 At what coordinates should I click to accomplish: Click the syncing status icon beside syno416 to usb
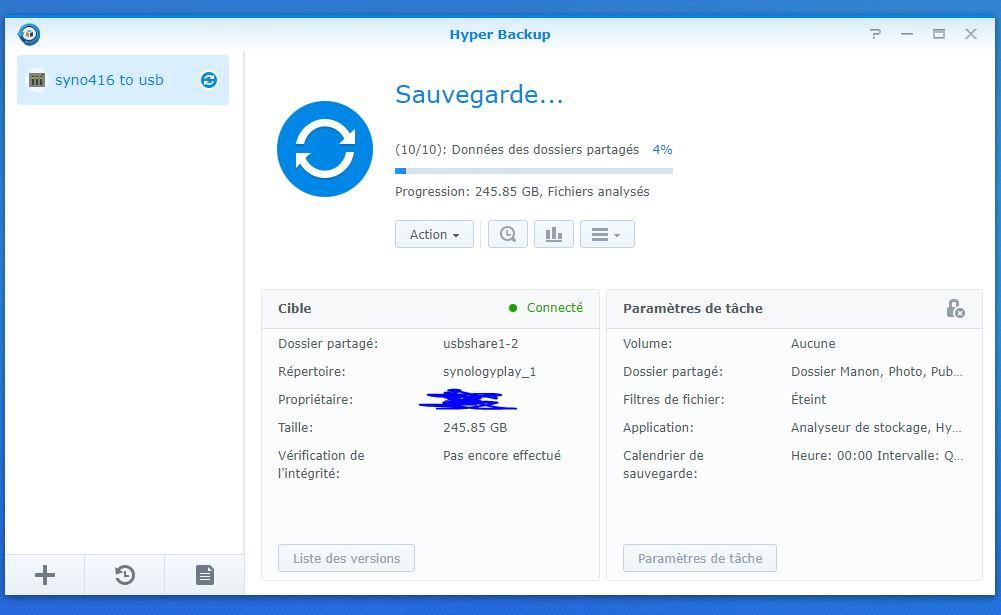tap(209, 80)
